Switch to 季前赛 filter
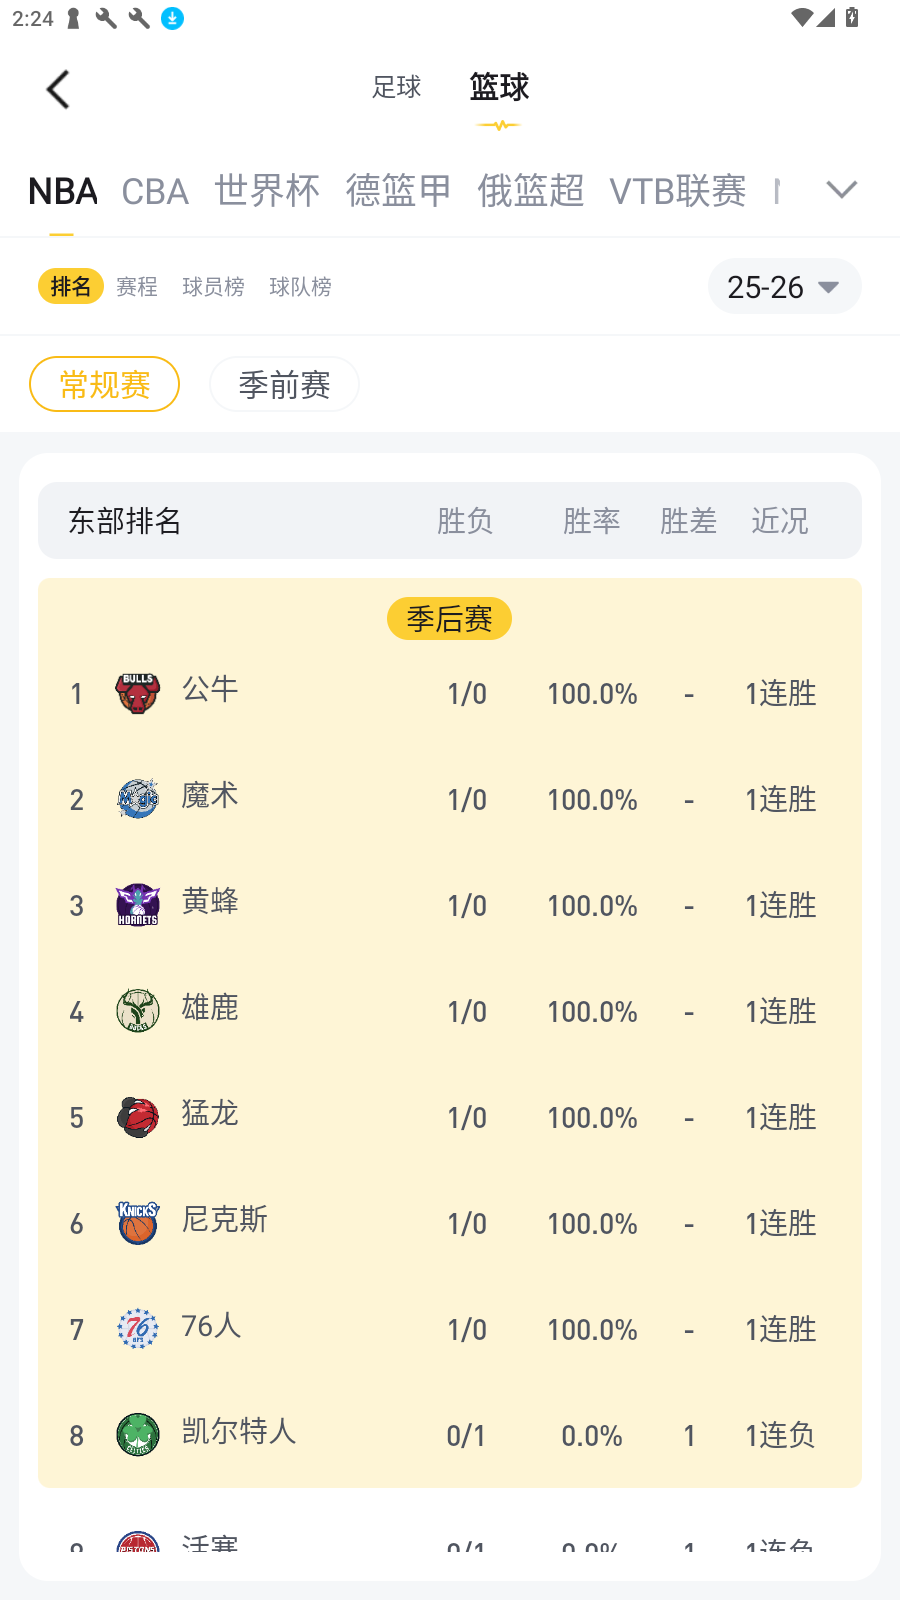The height and width of the screenshot is (1600, 900). [x=284, y=384]
